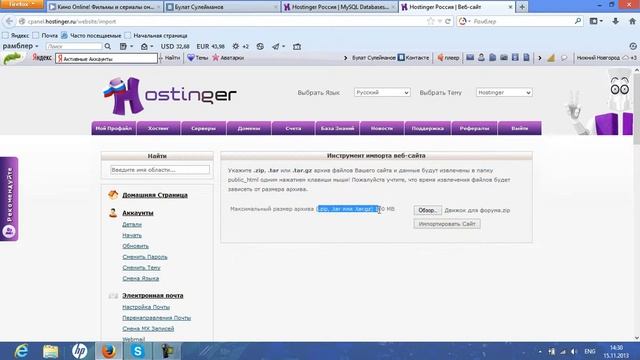Open the Почта bookmark

(45, 36)
